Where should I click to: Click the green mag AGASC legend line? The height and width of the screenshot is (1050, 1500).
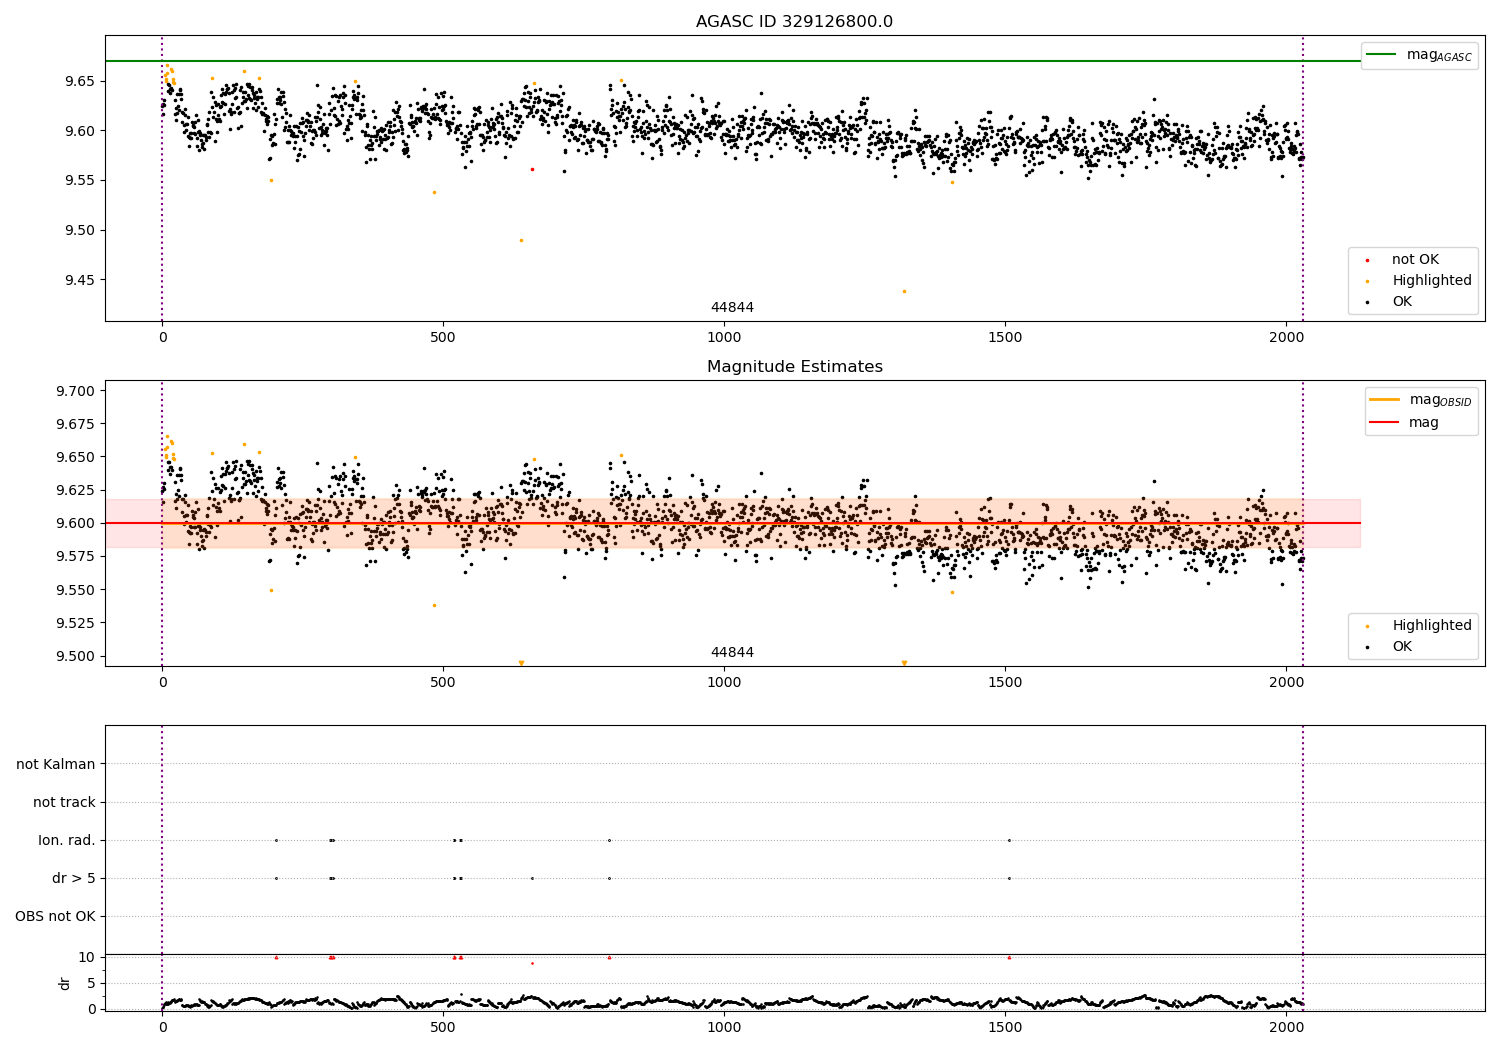point(1382,55)
